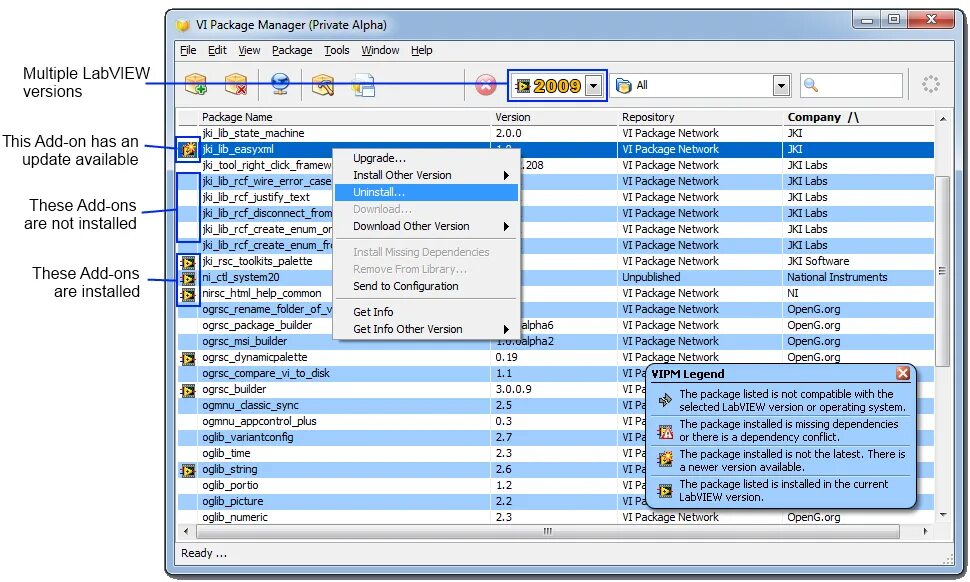Choose Uninstall... from the context menu
970x582 pixels.
(x=426, y=192)
